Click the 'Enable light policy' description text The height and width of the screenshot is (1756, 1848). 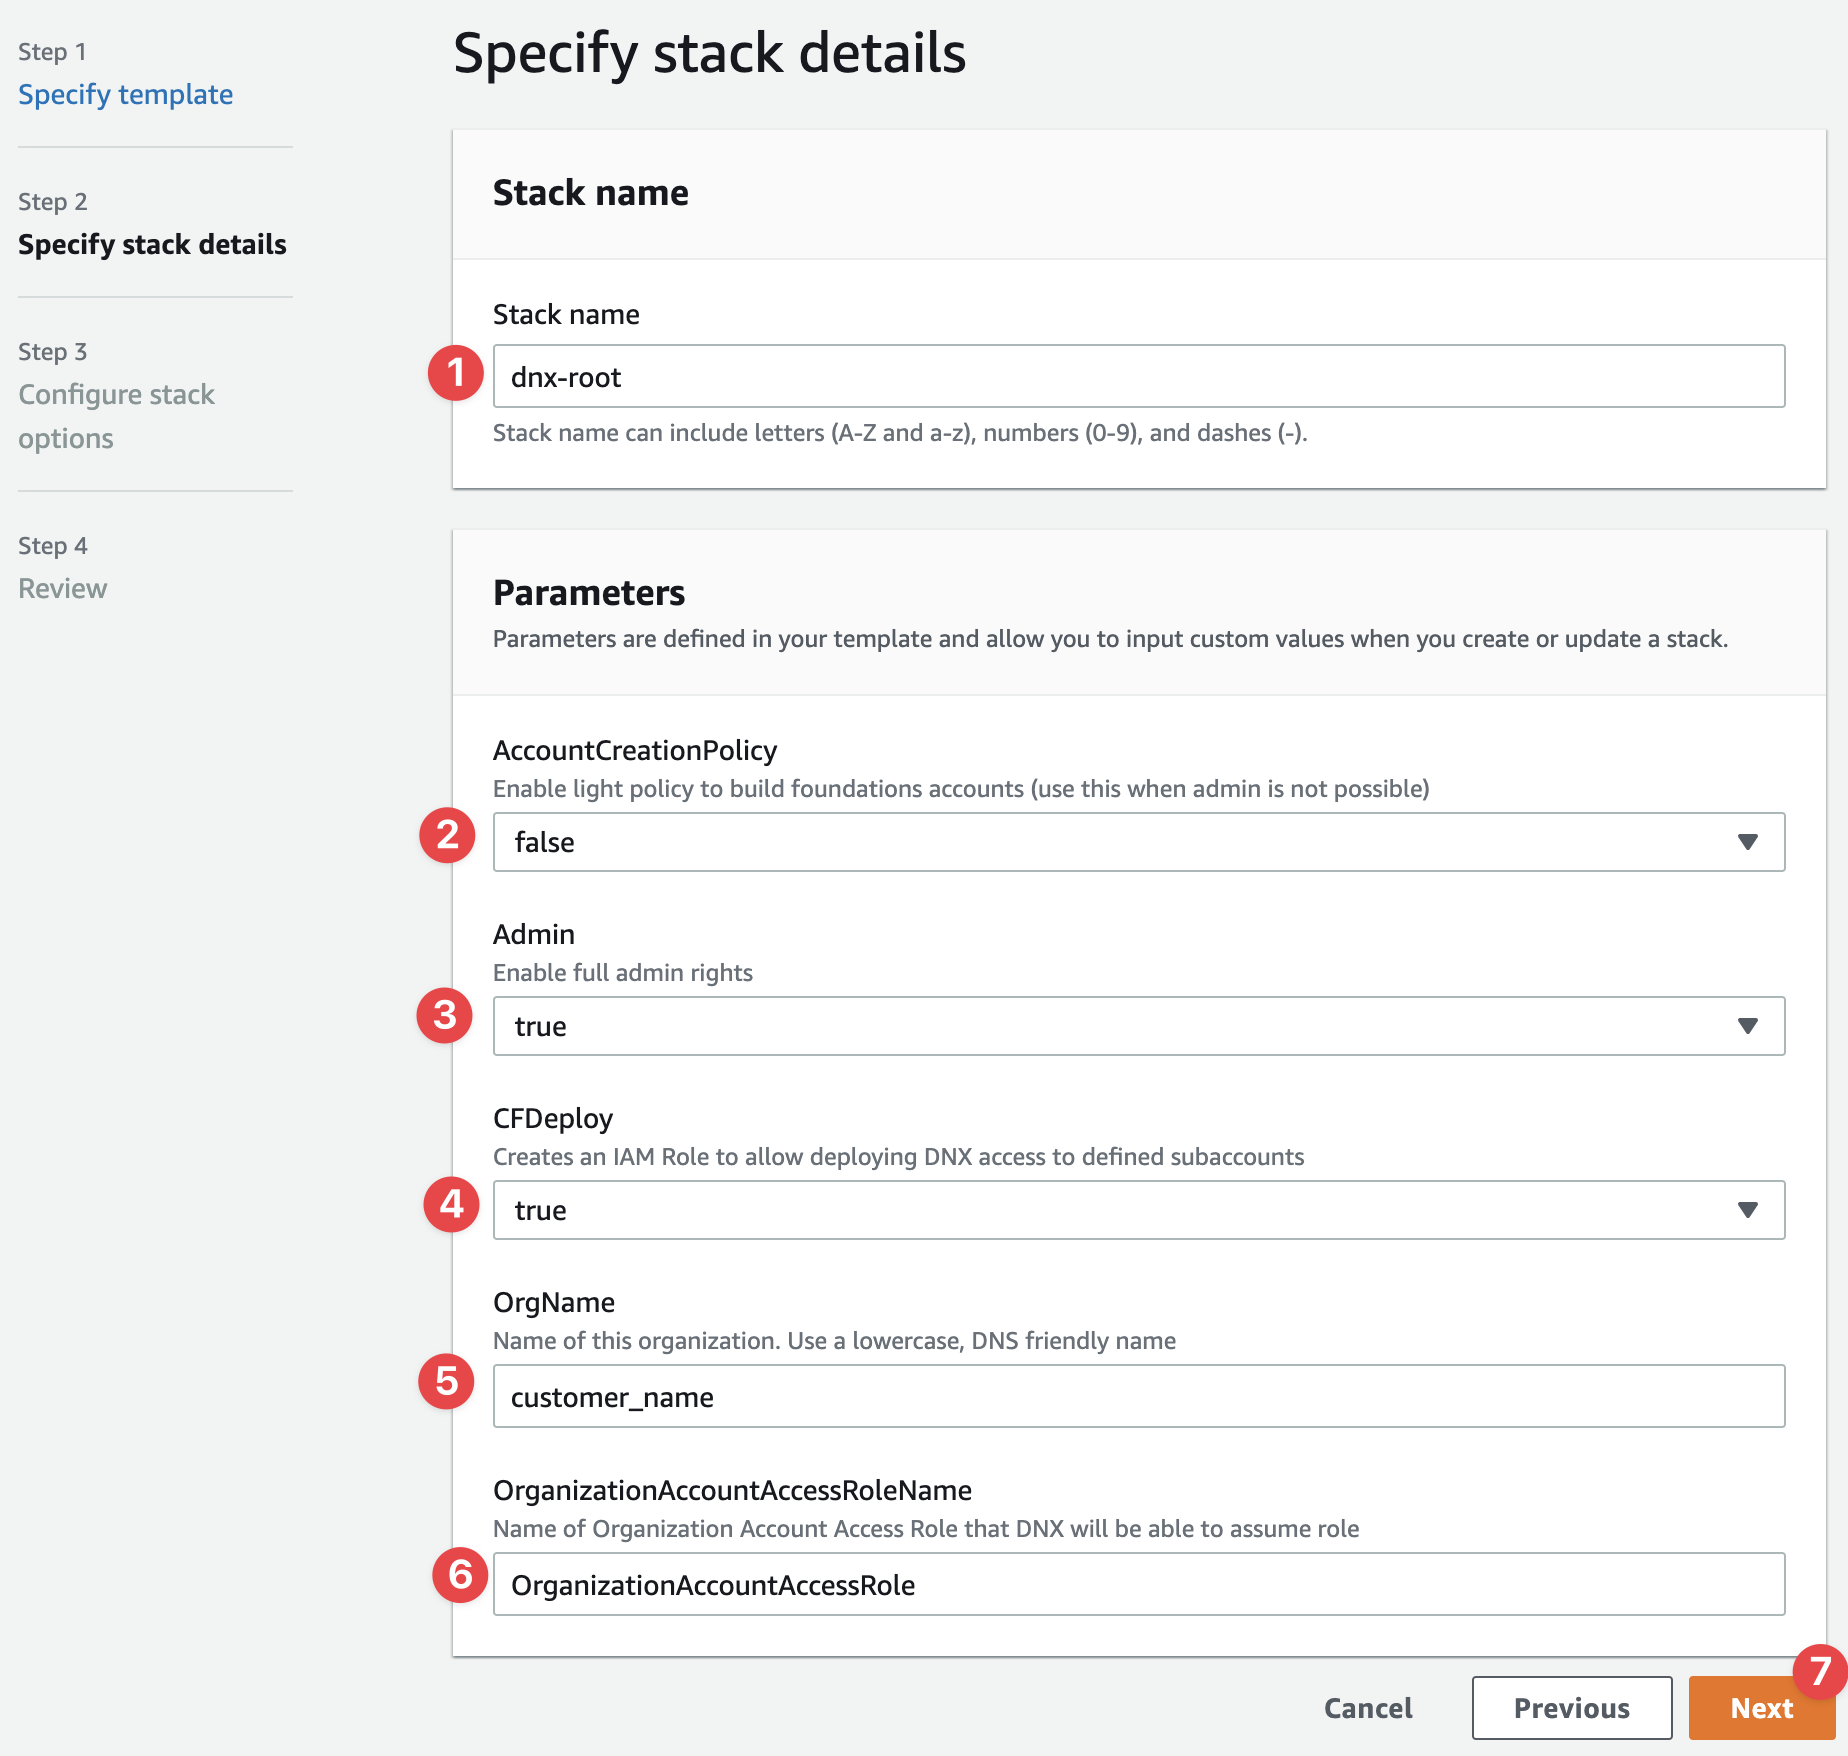(x=961, y=789)
